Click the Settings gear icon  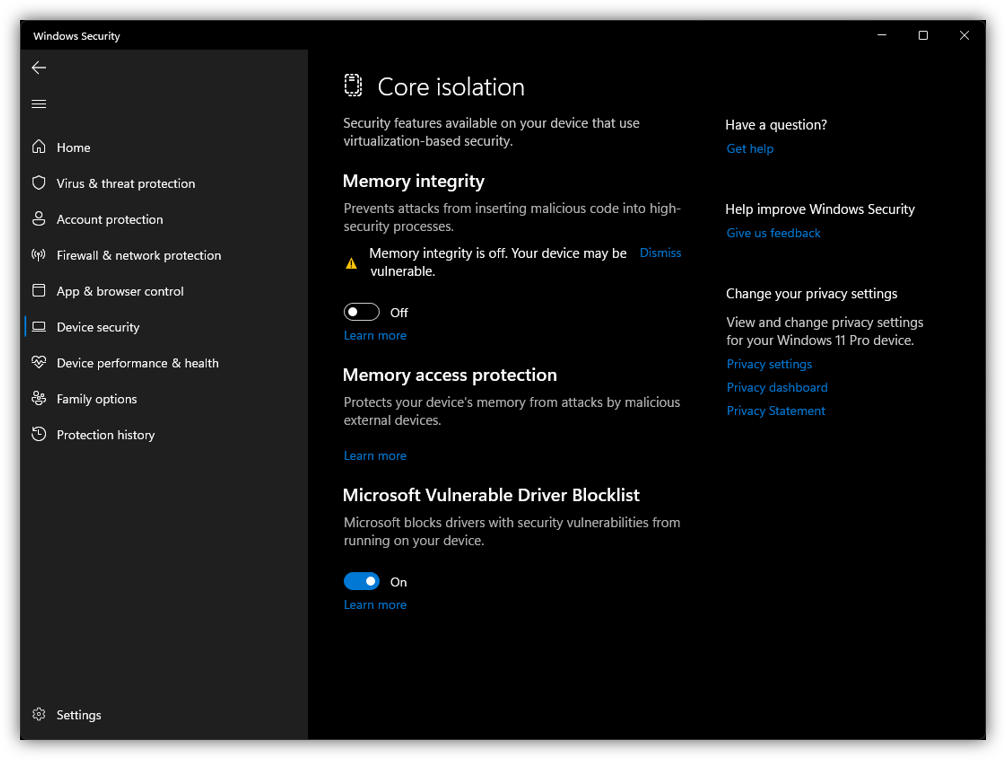(x=38, y=714)
